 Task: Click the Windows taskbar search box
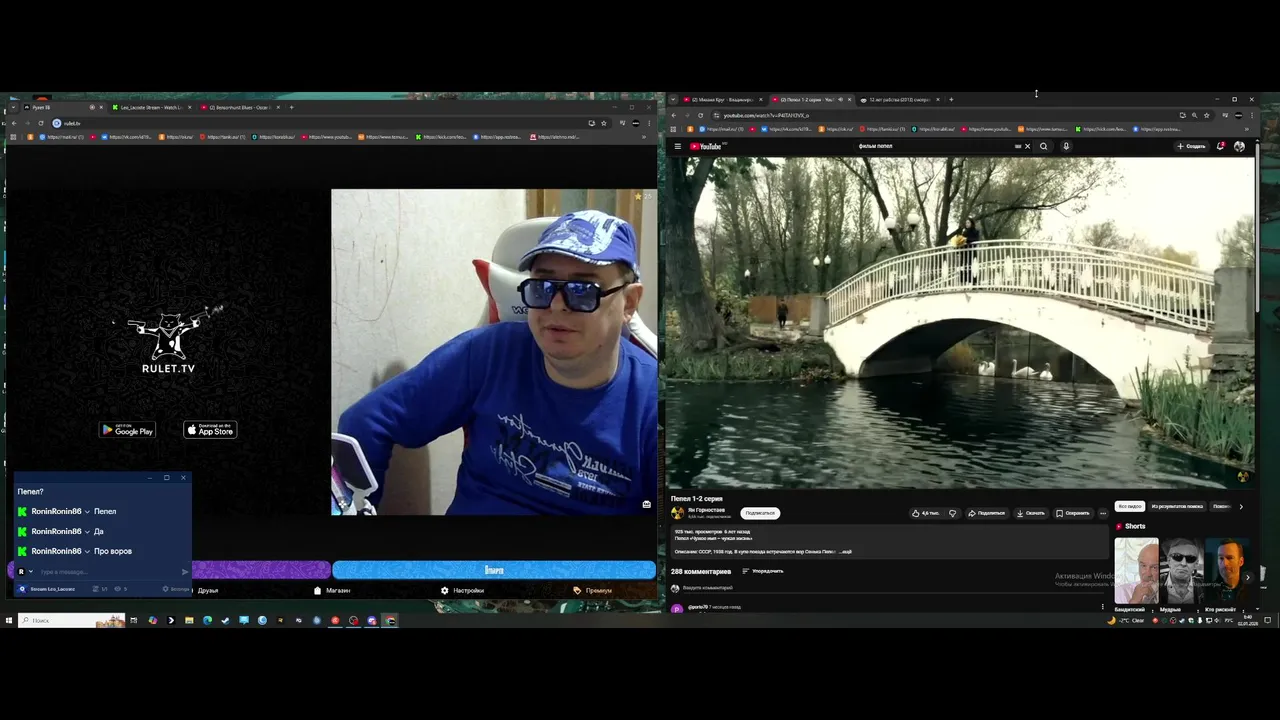click(x=71, y=620)
